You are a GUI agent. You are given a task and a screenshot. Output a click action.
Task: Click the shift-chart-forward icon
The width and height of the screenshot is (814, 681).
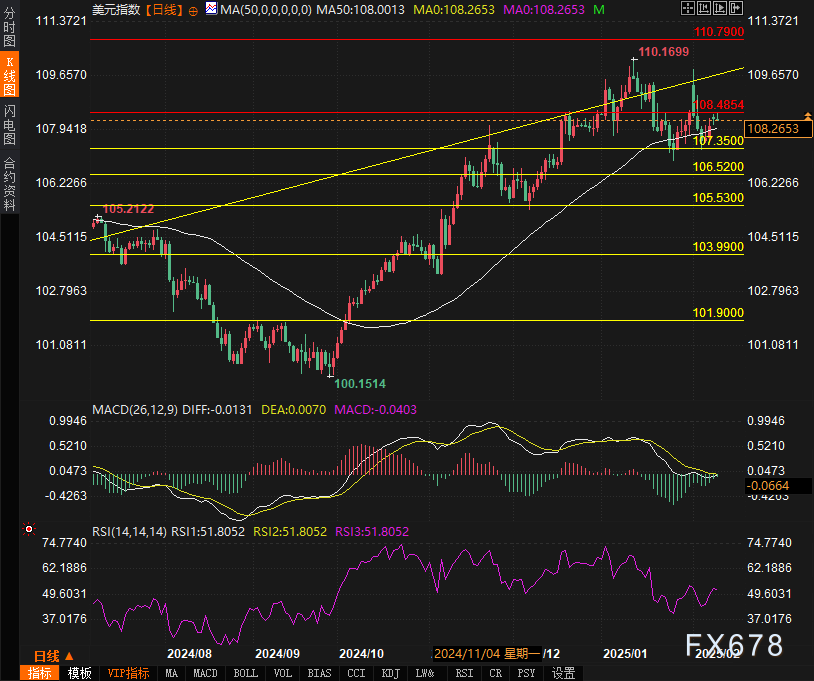736,8
